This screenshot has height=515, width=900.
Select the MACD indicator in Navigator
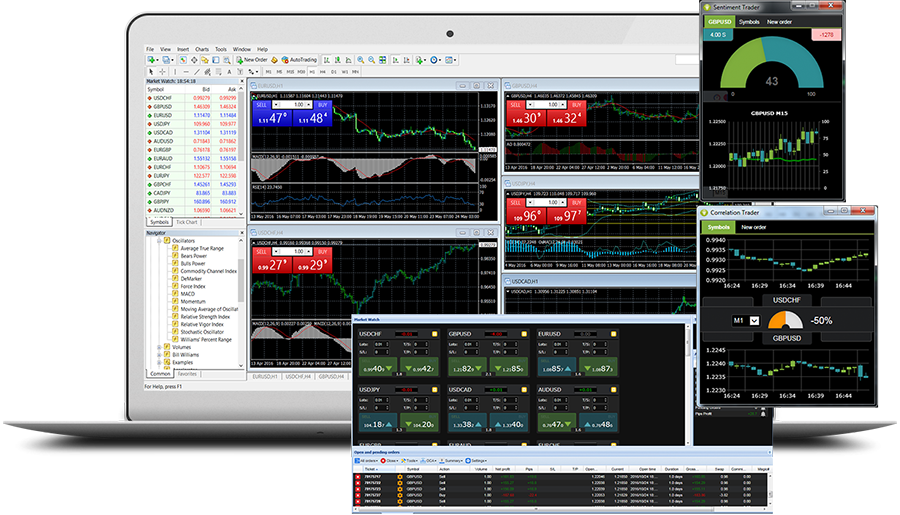point(188,294)
